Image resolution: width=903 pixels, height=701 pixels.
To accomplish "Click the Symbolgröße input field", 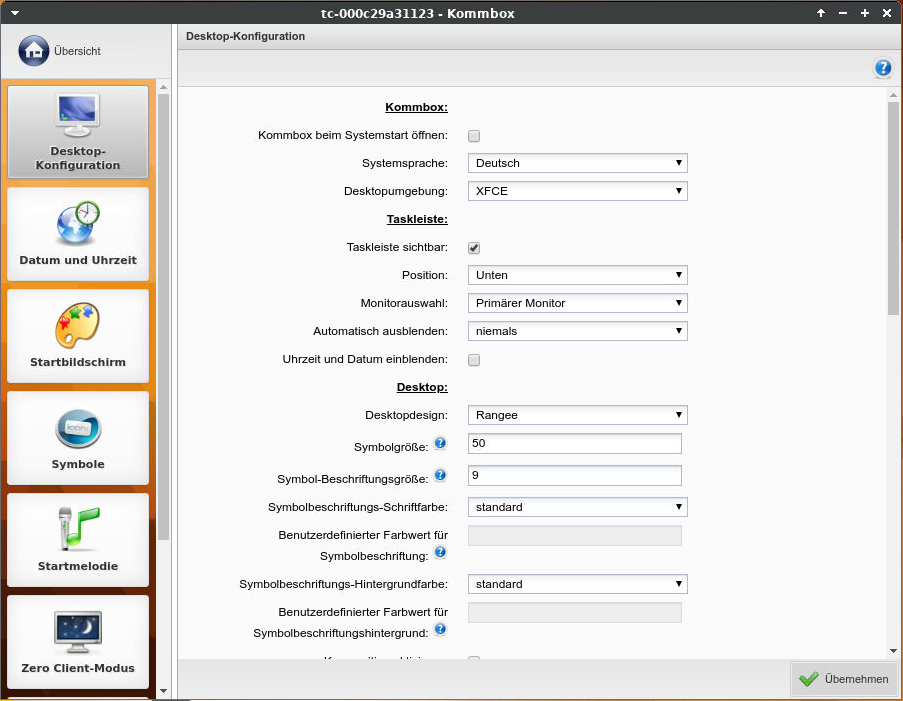I will (x=574, y=444).
